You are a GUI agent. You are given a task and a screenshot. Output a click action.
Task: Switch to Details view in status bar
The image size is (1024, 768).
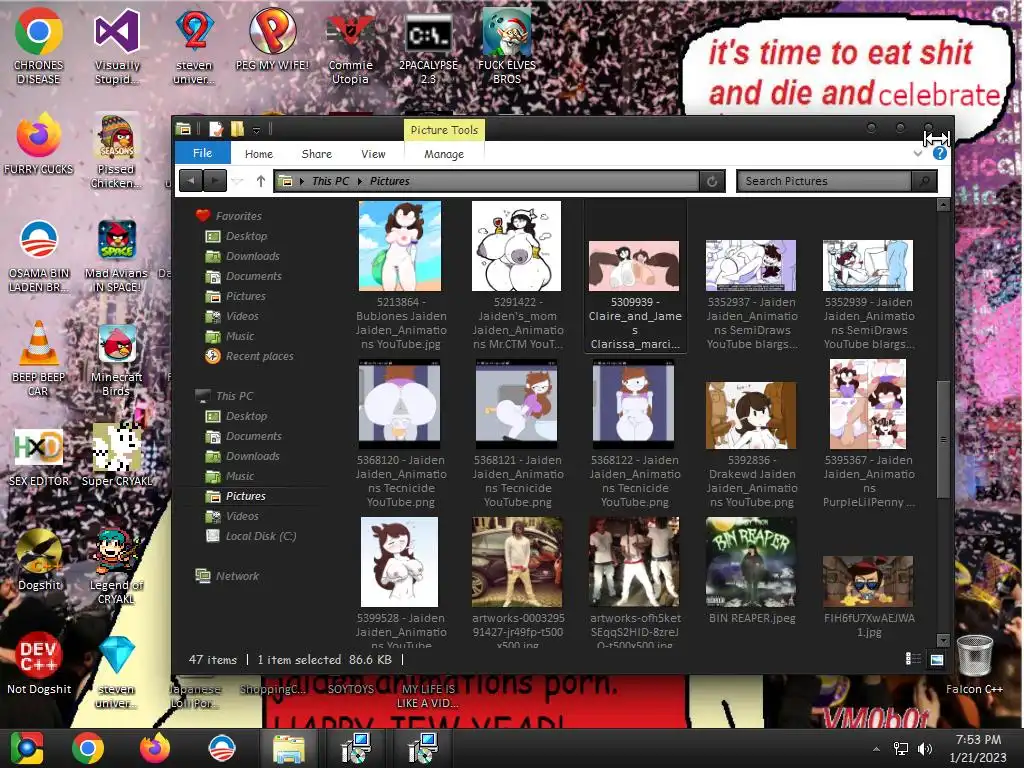click(x=913, y=659)
